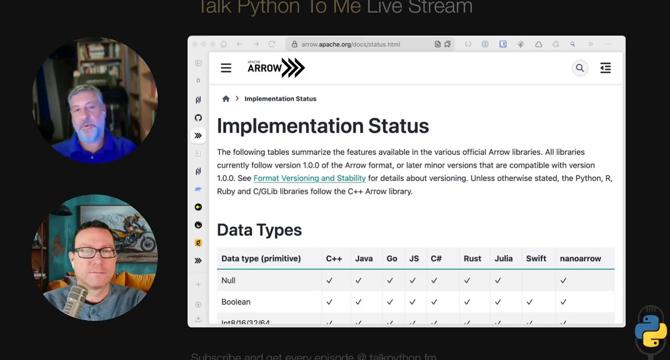Click the Implementation Status breadcrumb text
Image resolution: width=670 pixels, height=360 pixels.
pyautogui.click(x=280, y=99)
